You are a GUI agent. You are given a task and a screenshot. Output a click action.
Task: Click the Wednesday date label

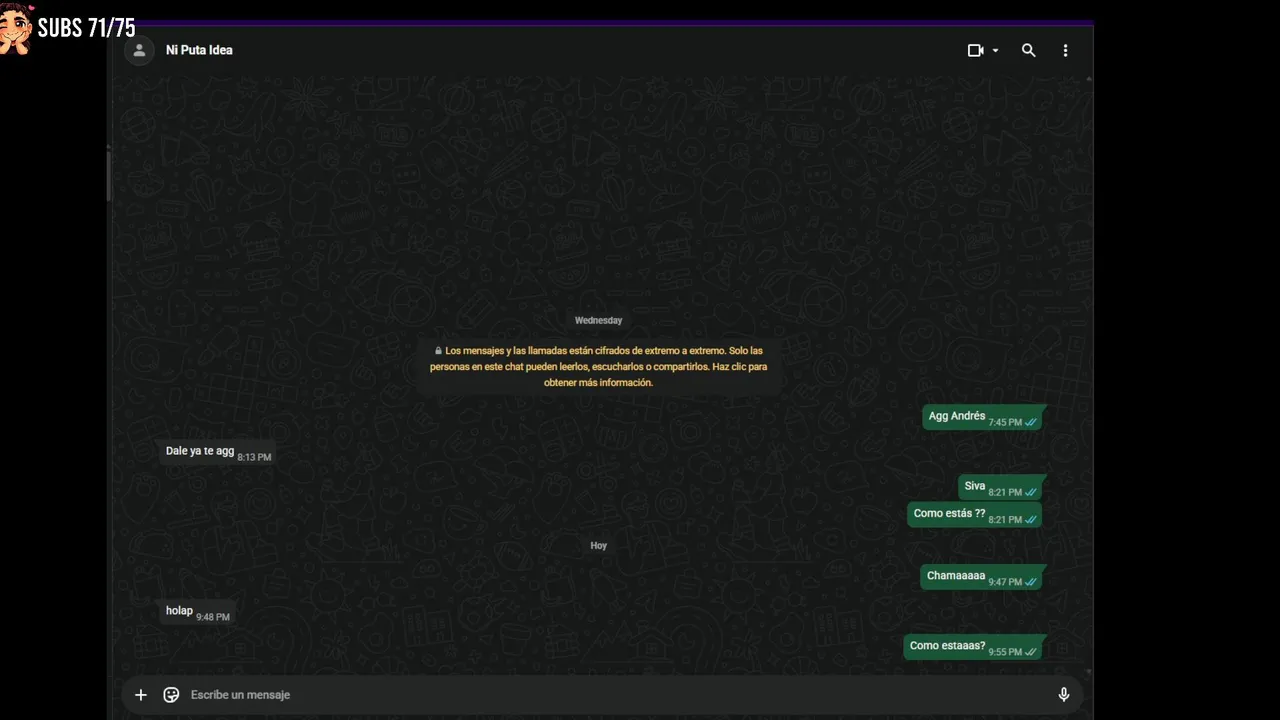[x=599, y=321]
